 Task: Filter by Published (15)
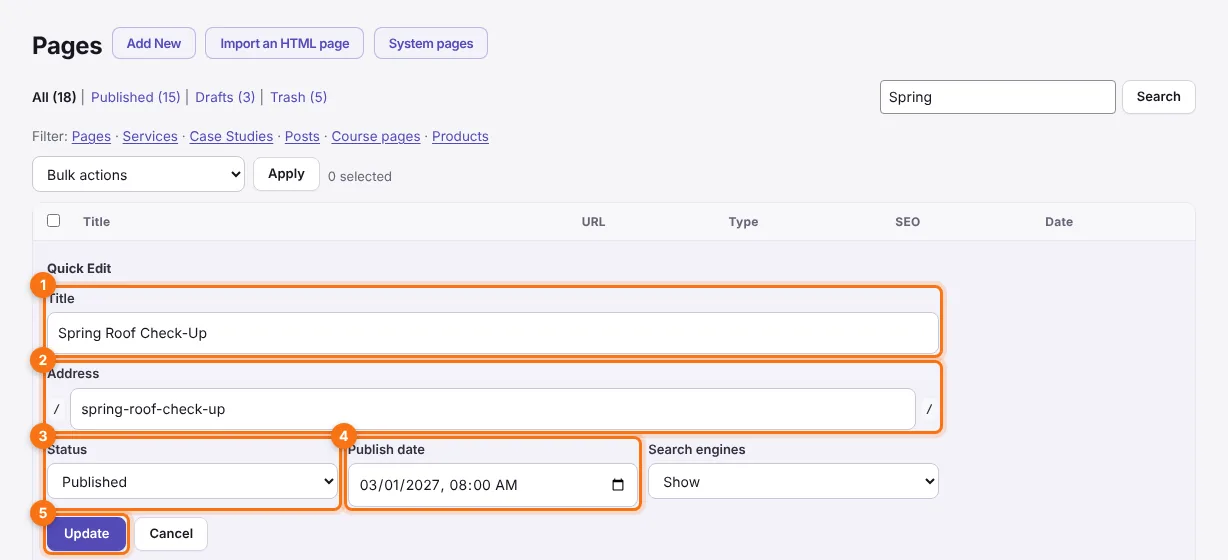coord(136,97)
